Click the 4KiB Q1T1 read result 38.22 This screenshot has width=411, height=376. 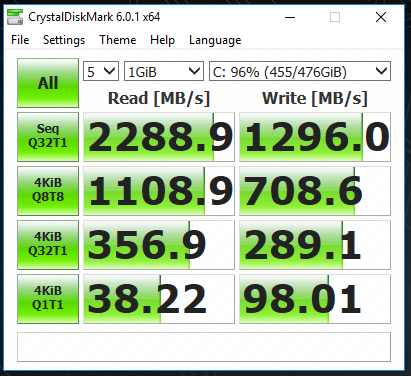[159, 299]
